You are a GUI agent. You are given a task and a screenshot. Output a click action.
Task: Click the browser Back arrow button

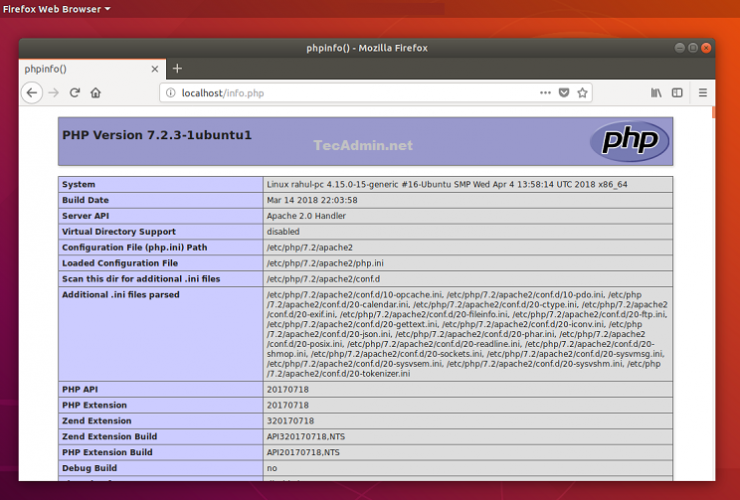32,93
